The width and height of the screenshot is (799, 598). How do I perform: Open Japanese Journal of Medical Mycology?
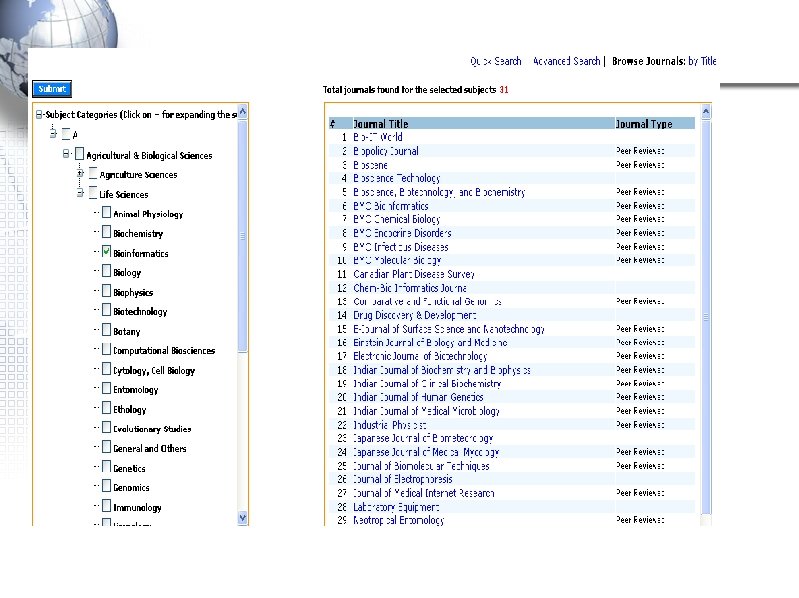(x=426, y=452)
